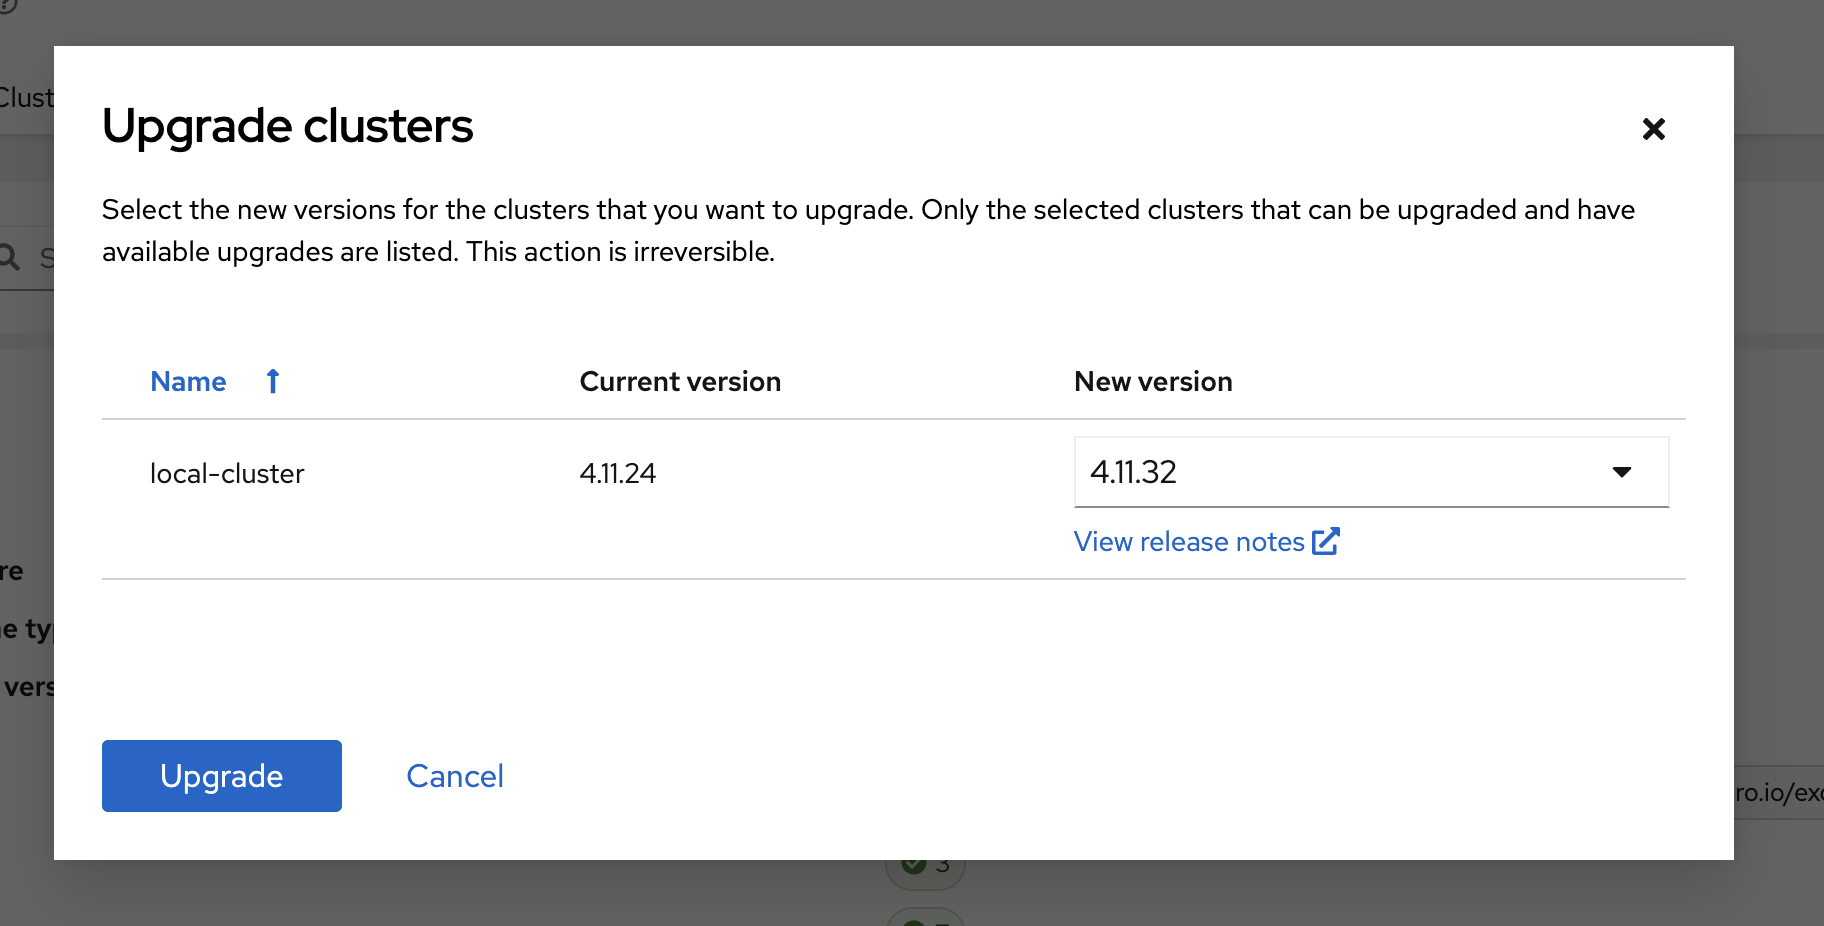Open the View release notes link

click(1188, 542)
